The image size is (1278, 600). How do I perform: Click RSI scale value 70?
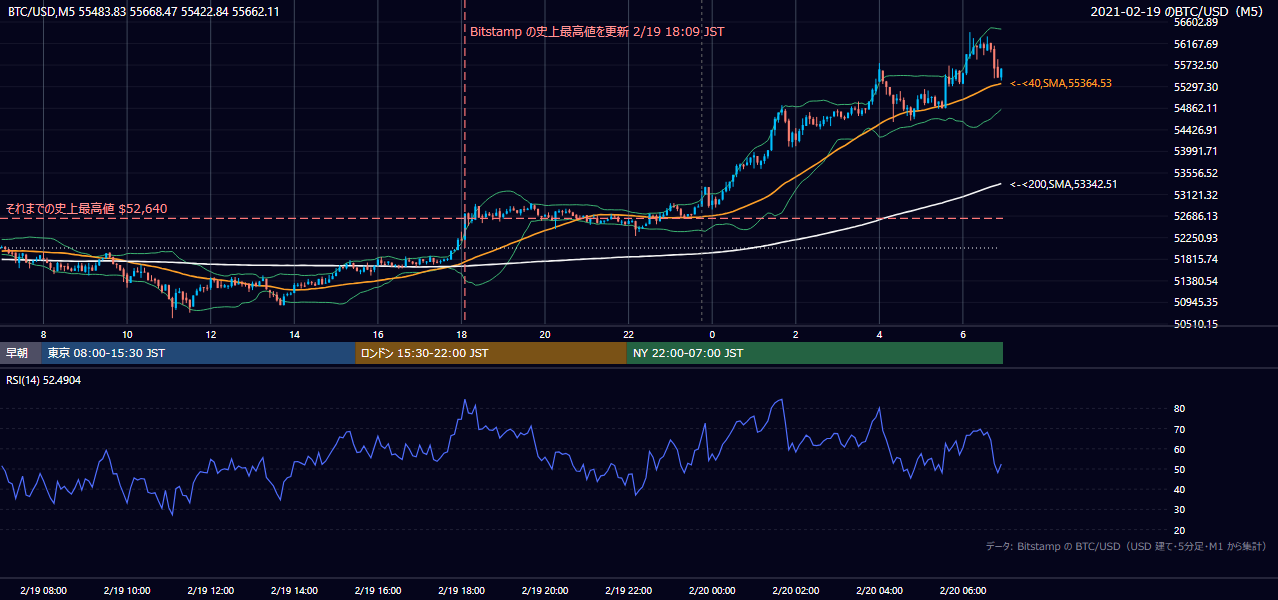pos(1179,429)
